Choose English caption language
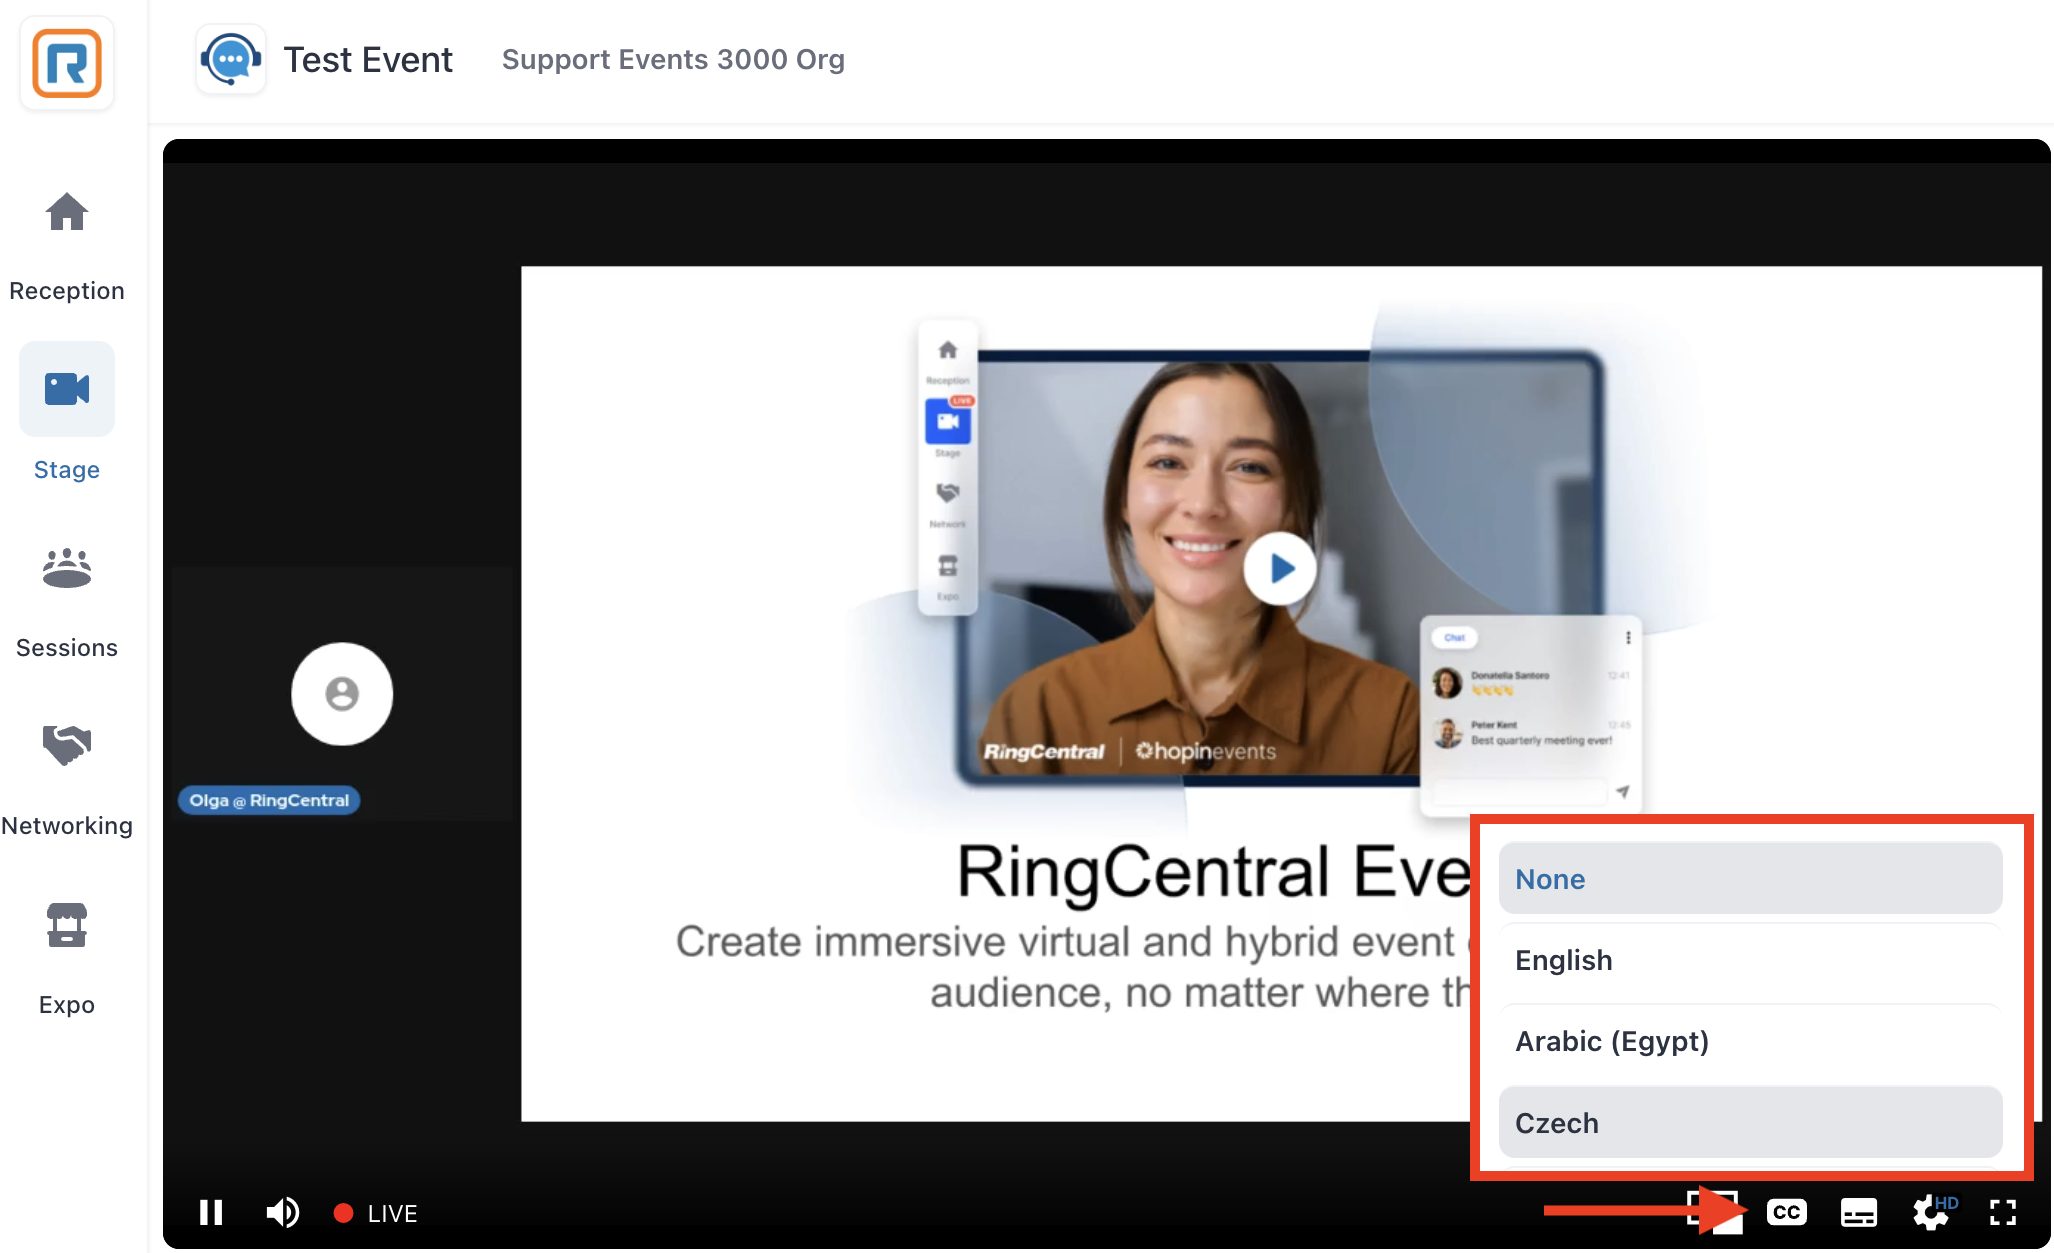Image resolution: width=2054 pixels, height=1253 pixels. pos(1750,960)
